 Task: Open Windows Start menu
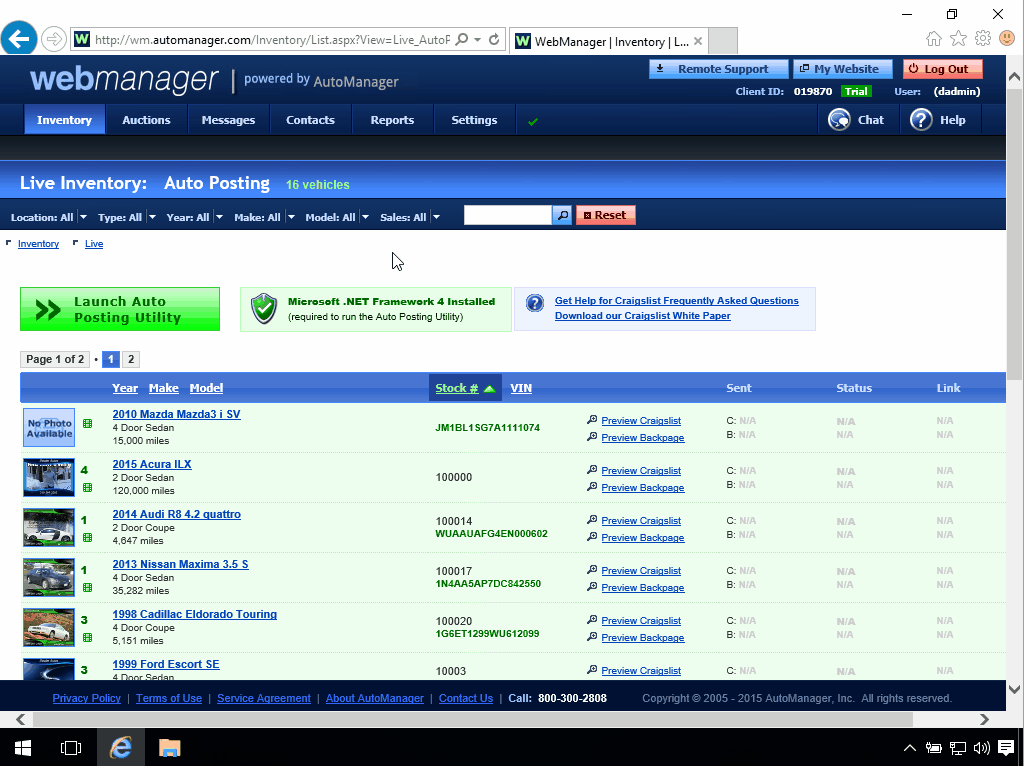point(23,748)
